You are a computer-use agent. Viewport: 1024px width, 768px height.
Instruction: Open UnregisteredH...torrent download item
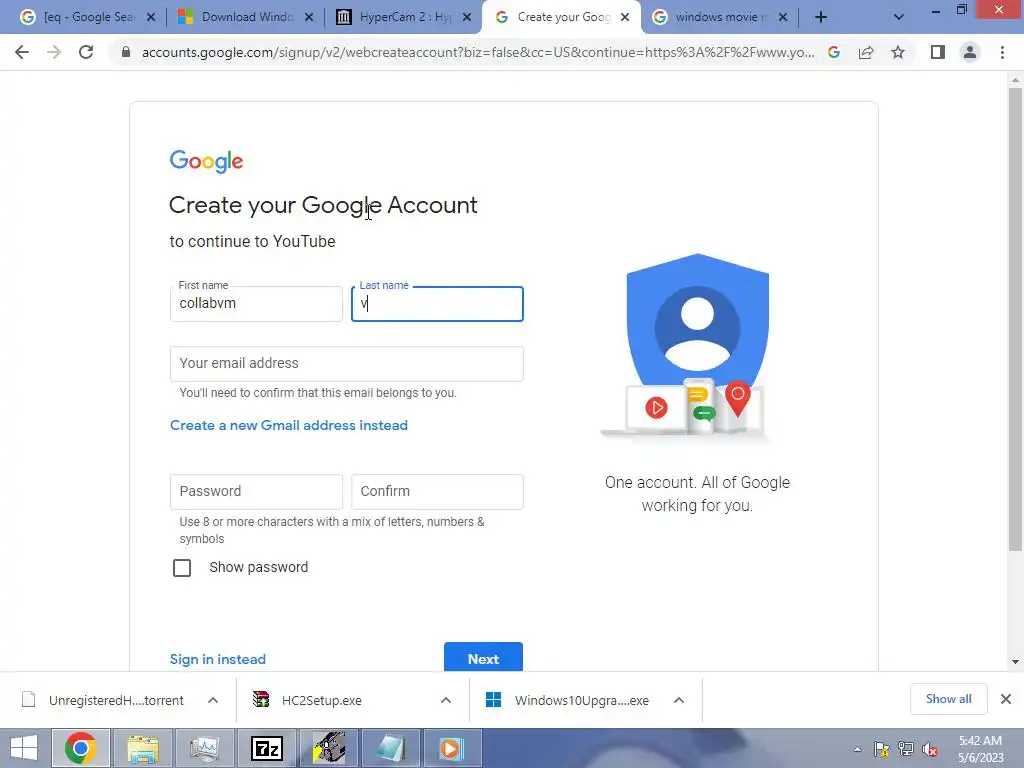[x=104, y=700]
